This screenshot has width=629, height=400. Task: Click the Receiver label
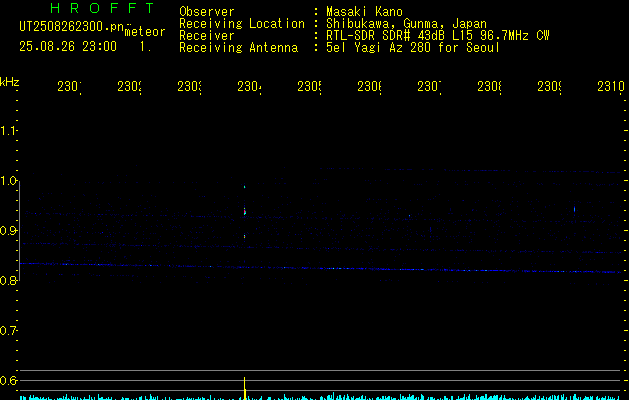(x=207, y=36)
